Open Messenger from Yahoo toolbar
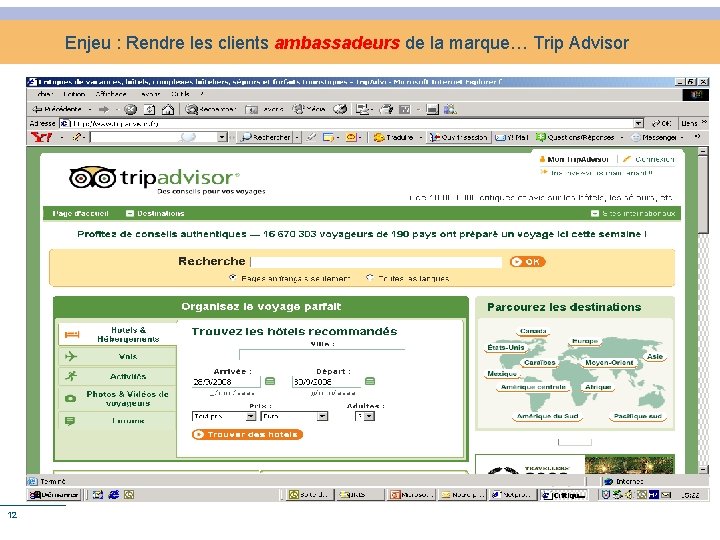This screenshot has width=720, height=540. [x=654, y=137]
